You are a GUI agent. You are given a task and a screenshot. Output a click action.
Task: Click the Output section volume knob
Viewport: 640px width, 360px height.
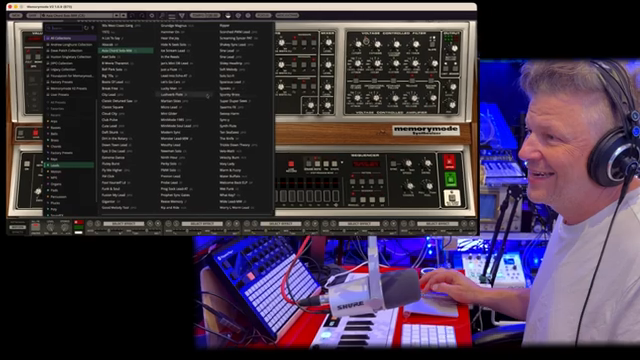point(454,48)
